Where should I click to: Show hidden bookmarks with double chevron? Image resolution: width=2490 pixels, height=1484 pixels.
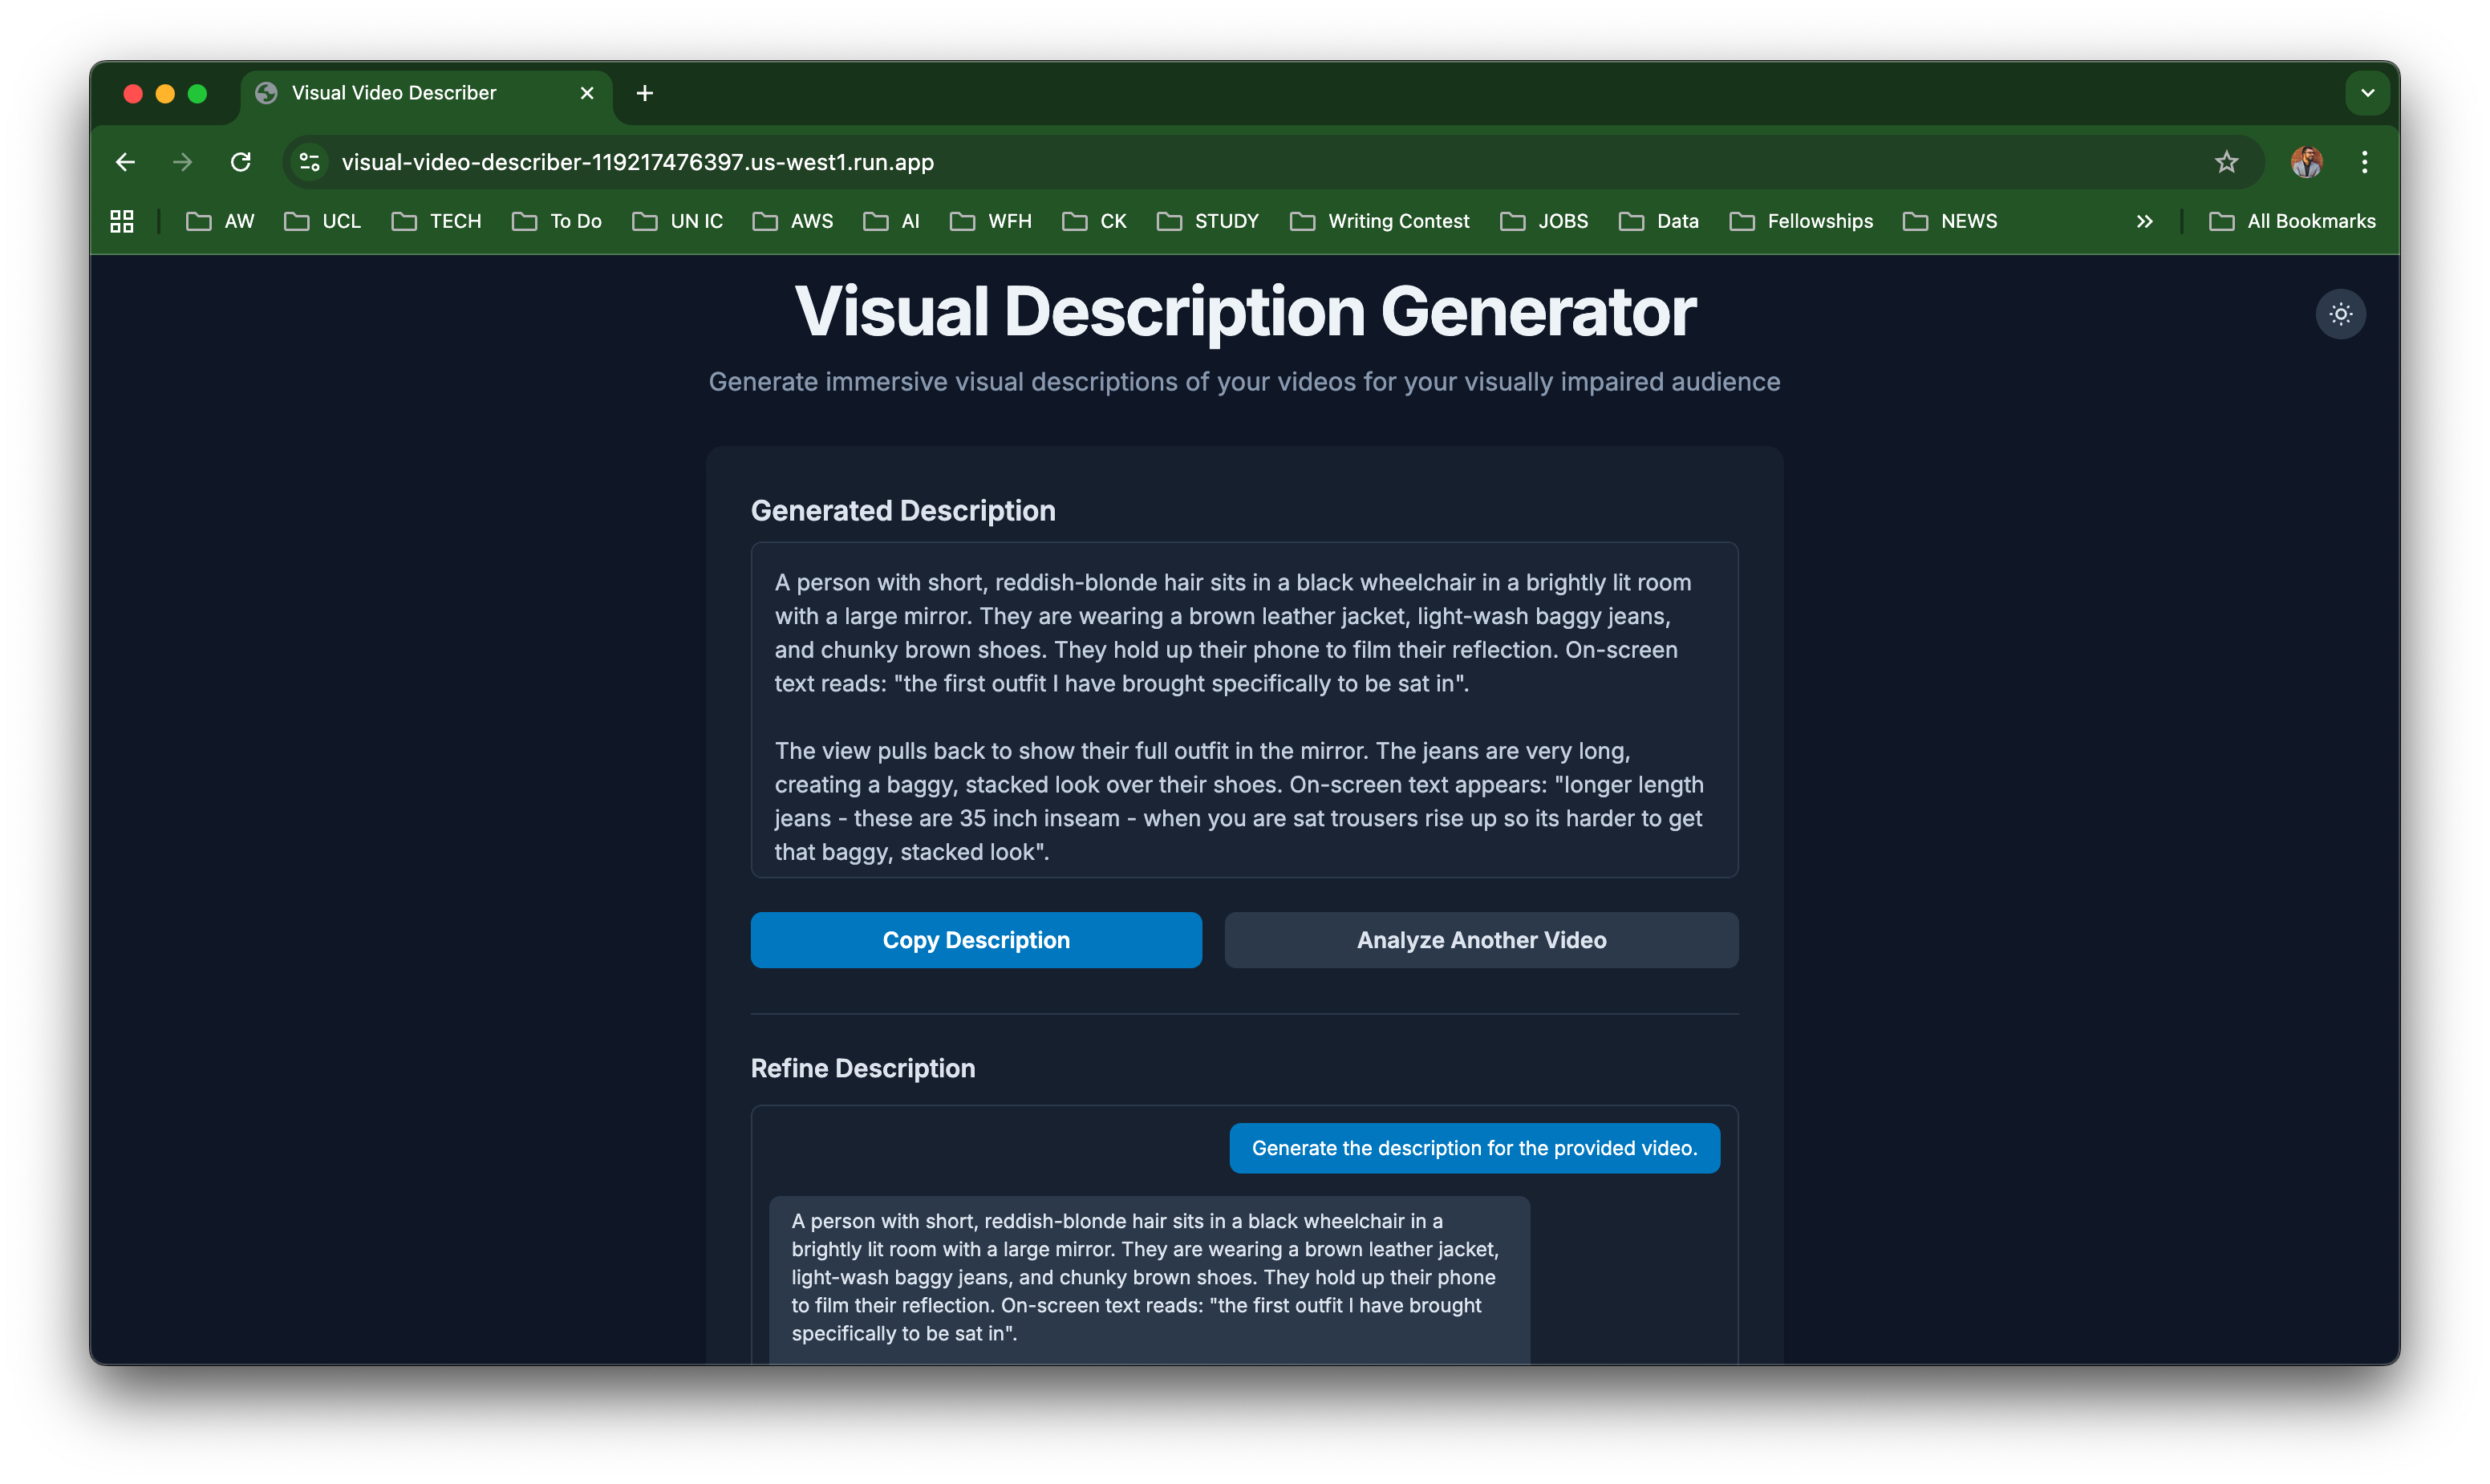tap(2144, 221)
